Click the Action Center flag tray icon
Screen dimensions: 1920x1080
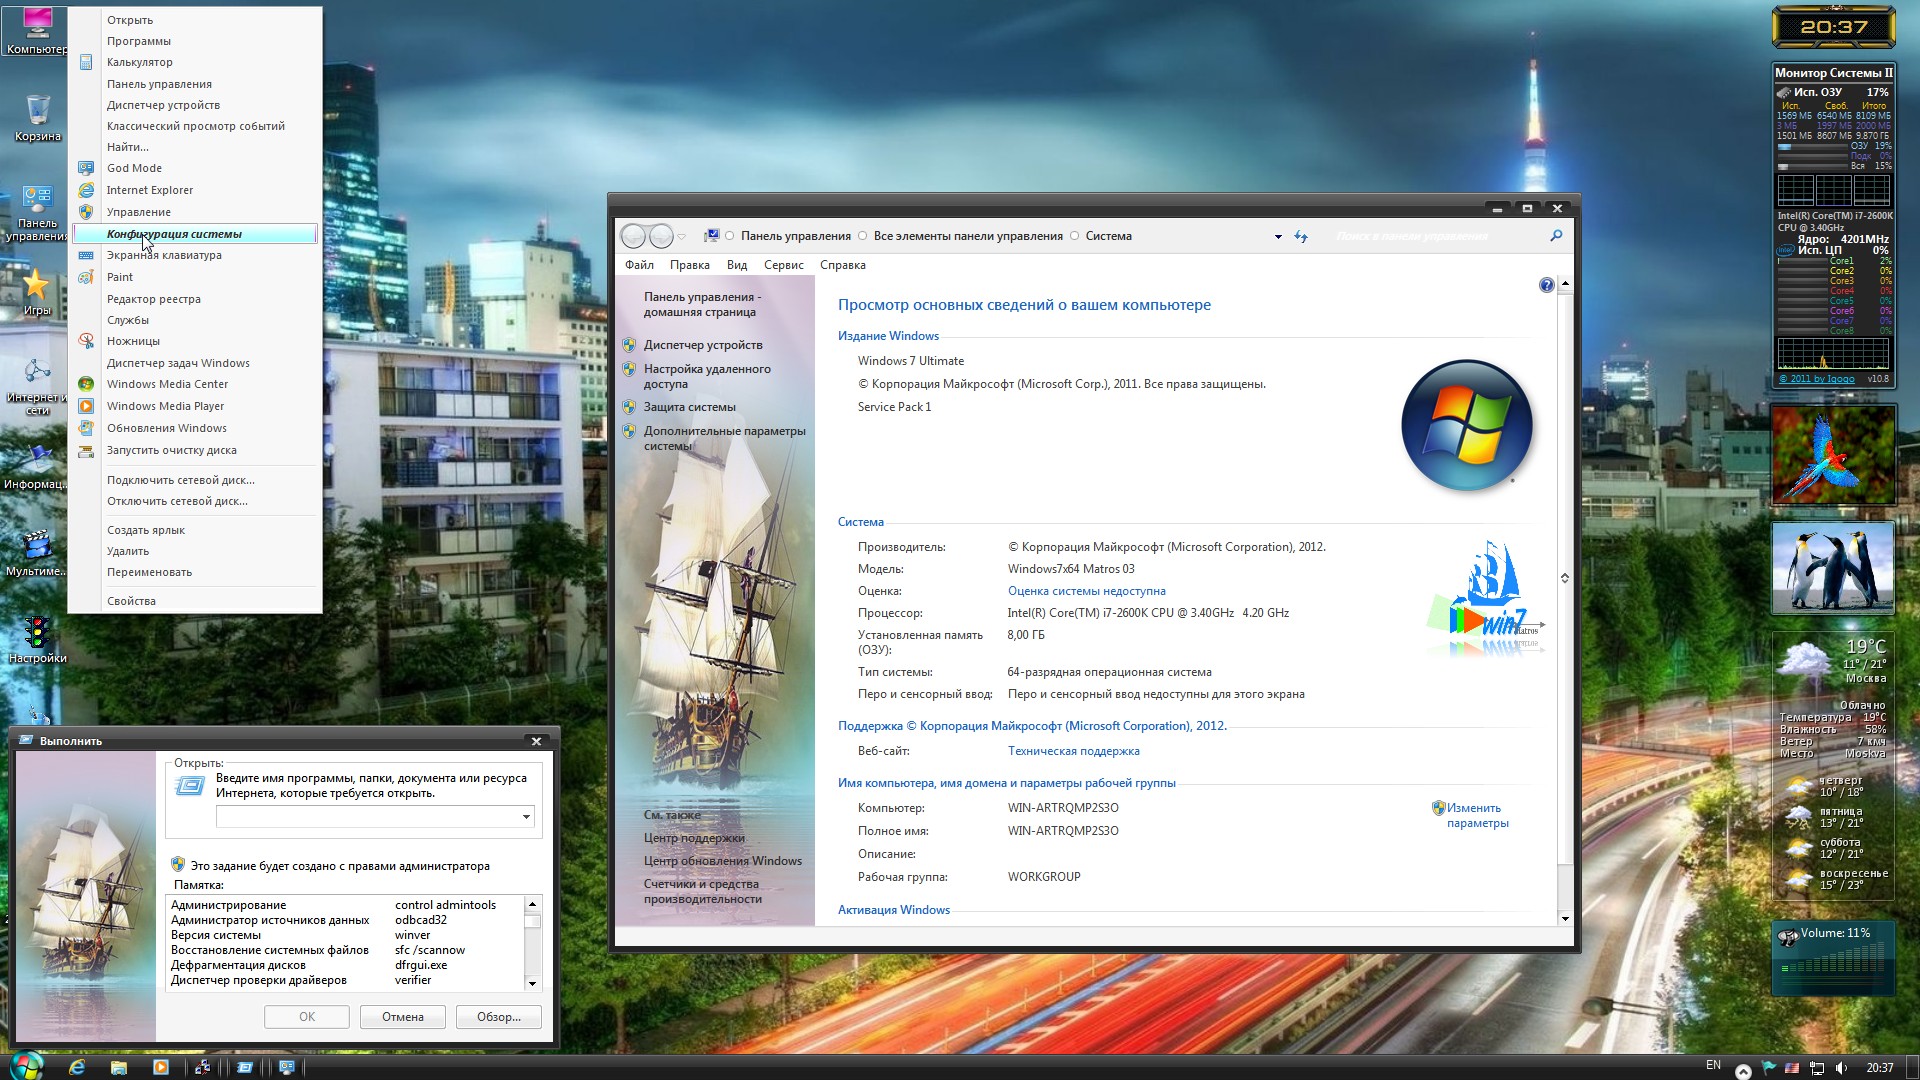tap(1768, 1068)
